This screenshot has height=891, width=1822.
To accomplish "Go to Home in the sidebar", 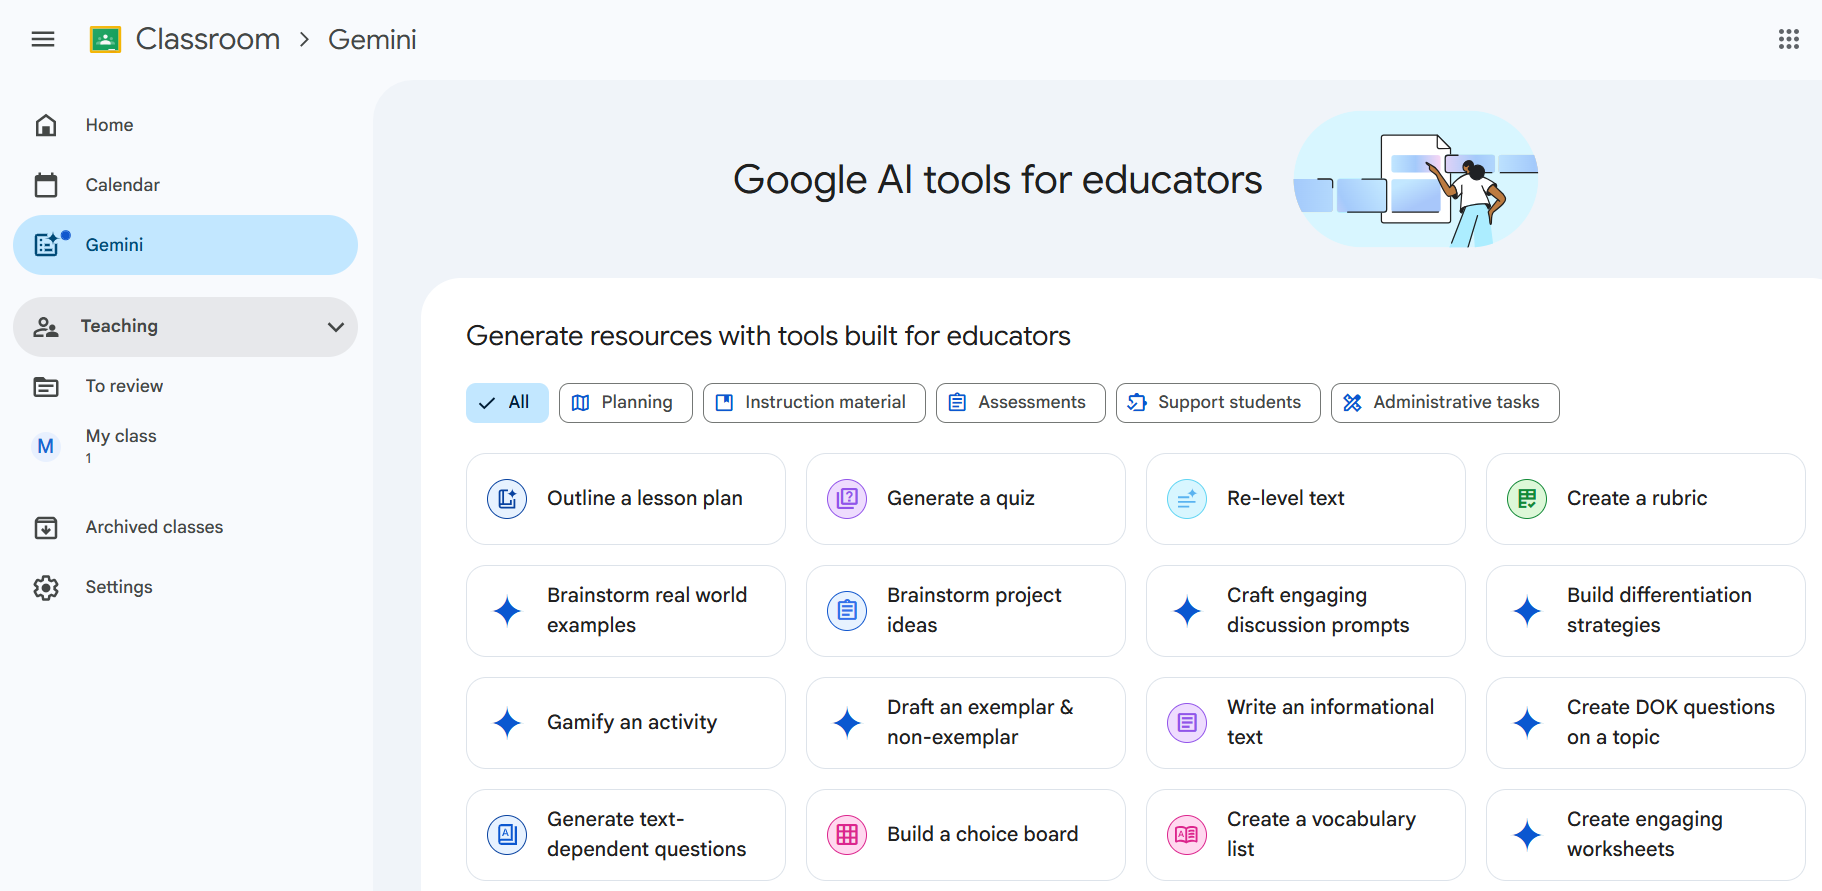I will pos(109,125).
